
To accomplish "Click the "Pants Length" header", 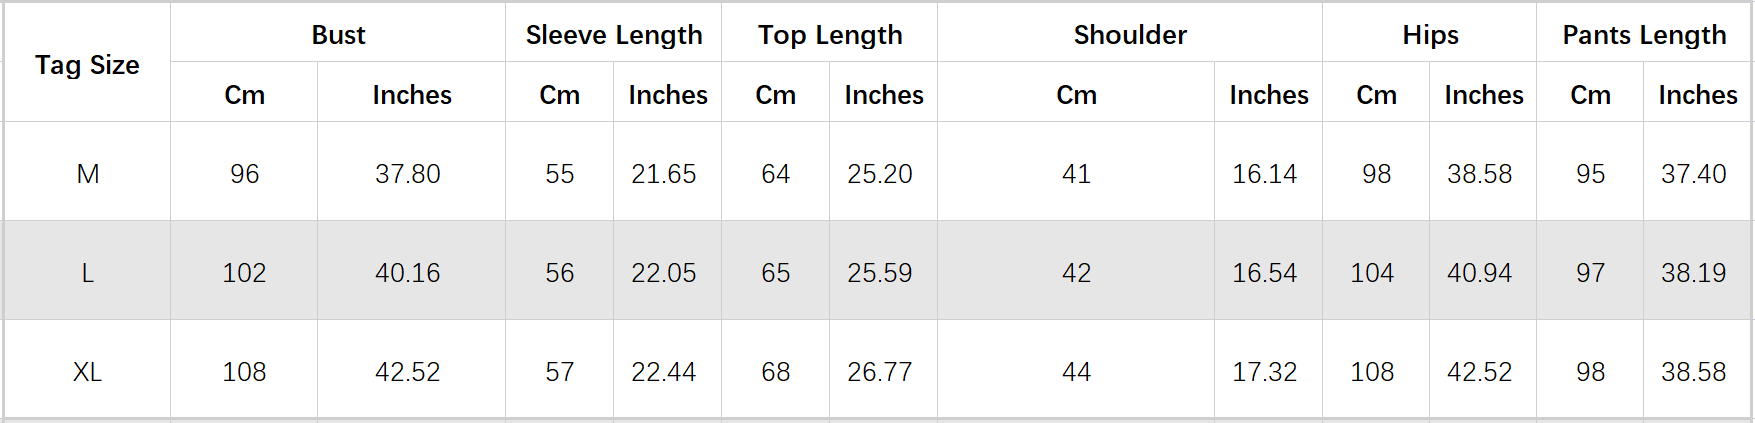I will [1644, 35].
